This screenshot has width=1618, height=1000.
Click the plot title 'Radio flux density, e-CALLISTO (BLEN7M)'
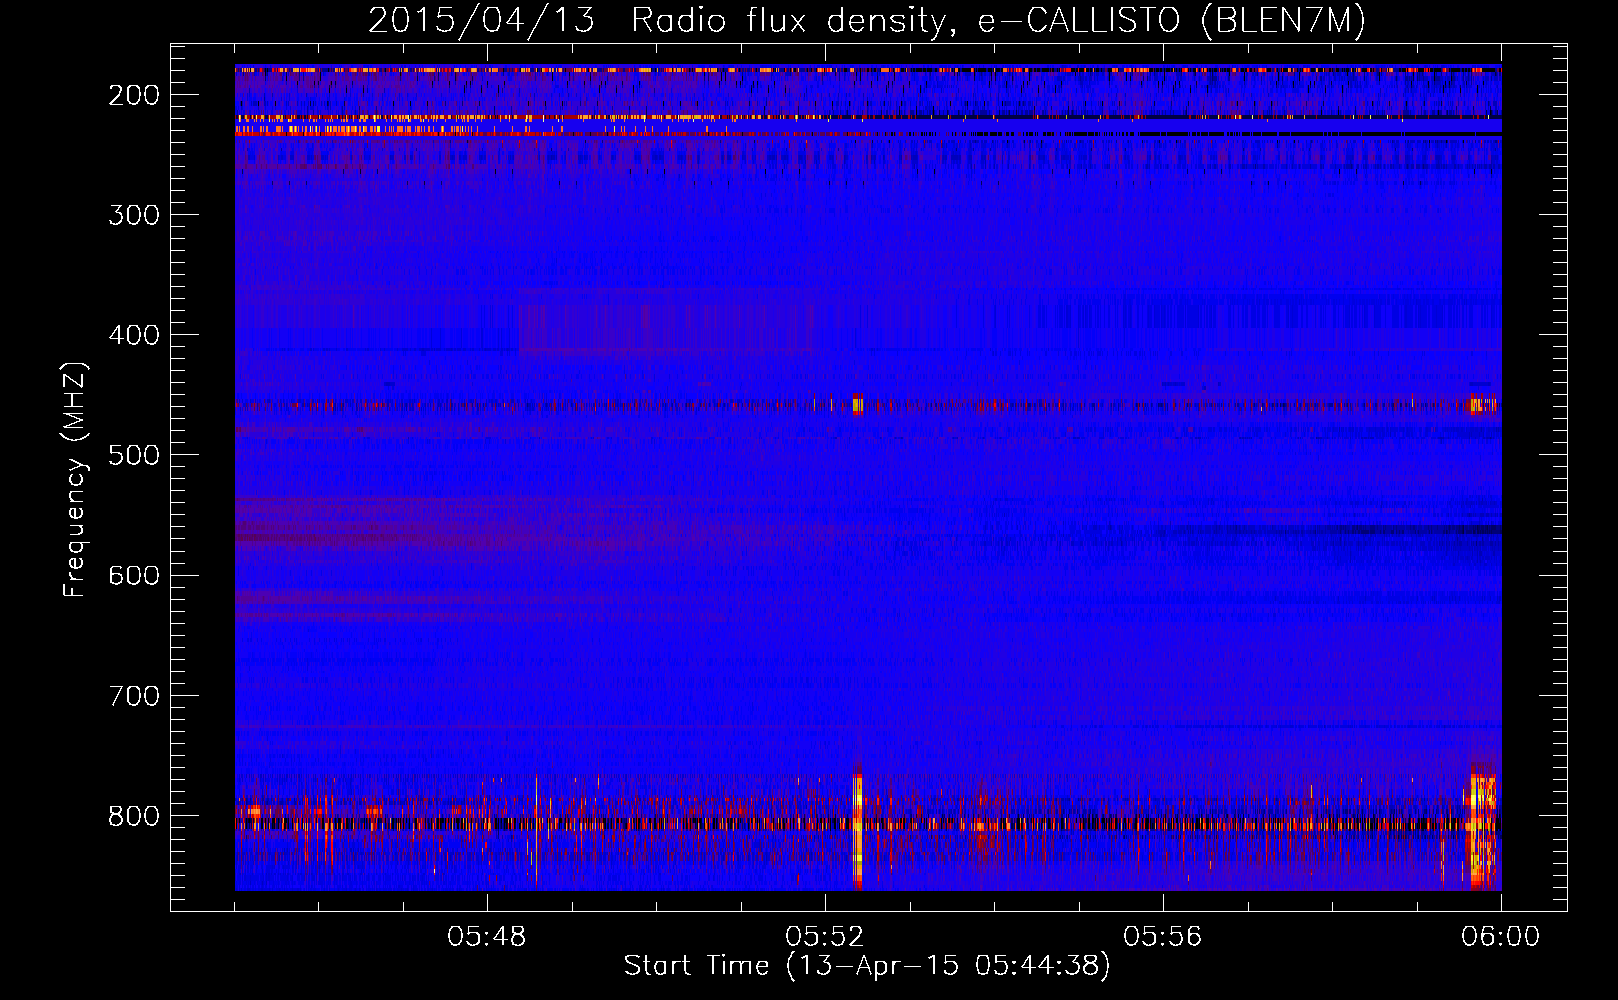(x=998, y=21)
